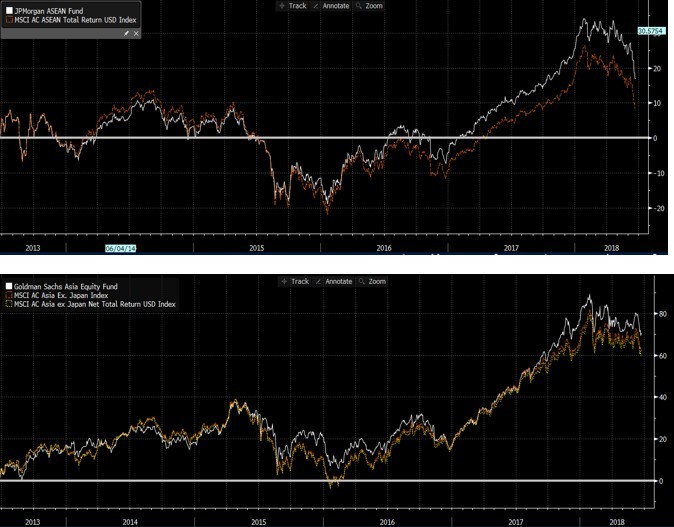Click pencil edit icon in top legend
Viewport: 674px width, 527px height.
[x=126, y=33]
